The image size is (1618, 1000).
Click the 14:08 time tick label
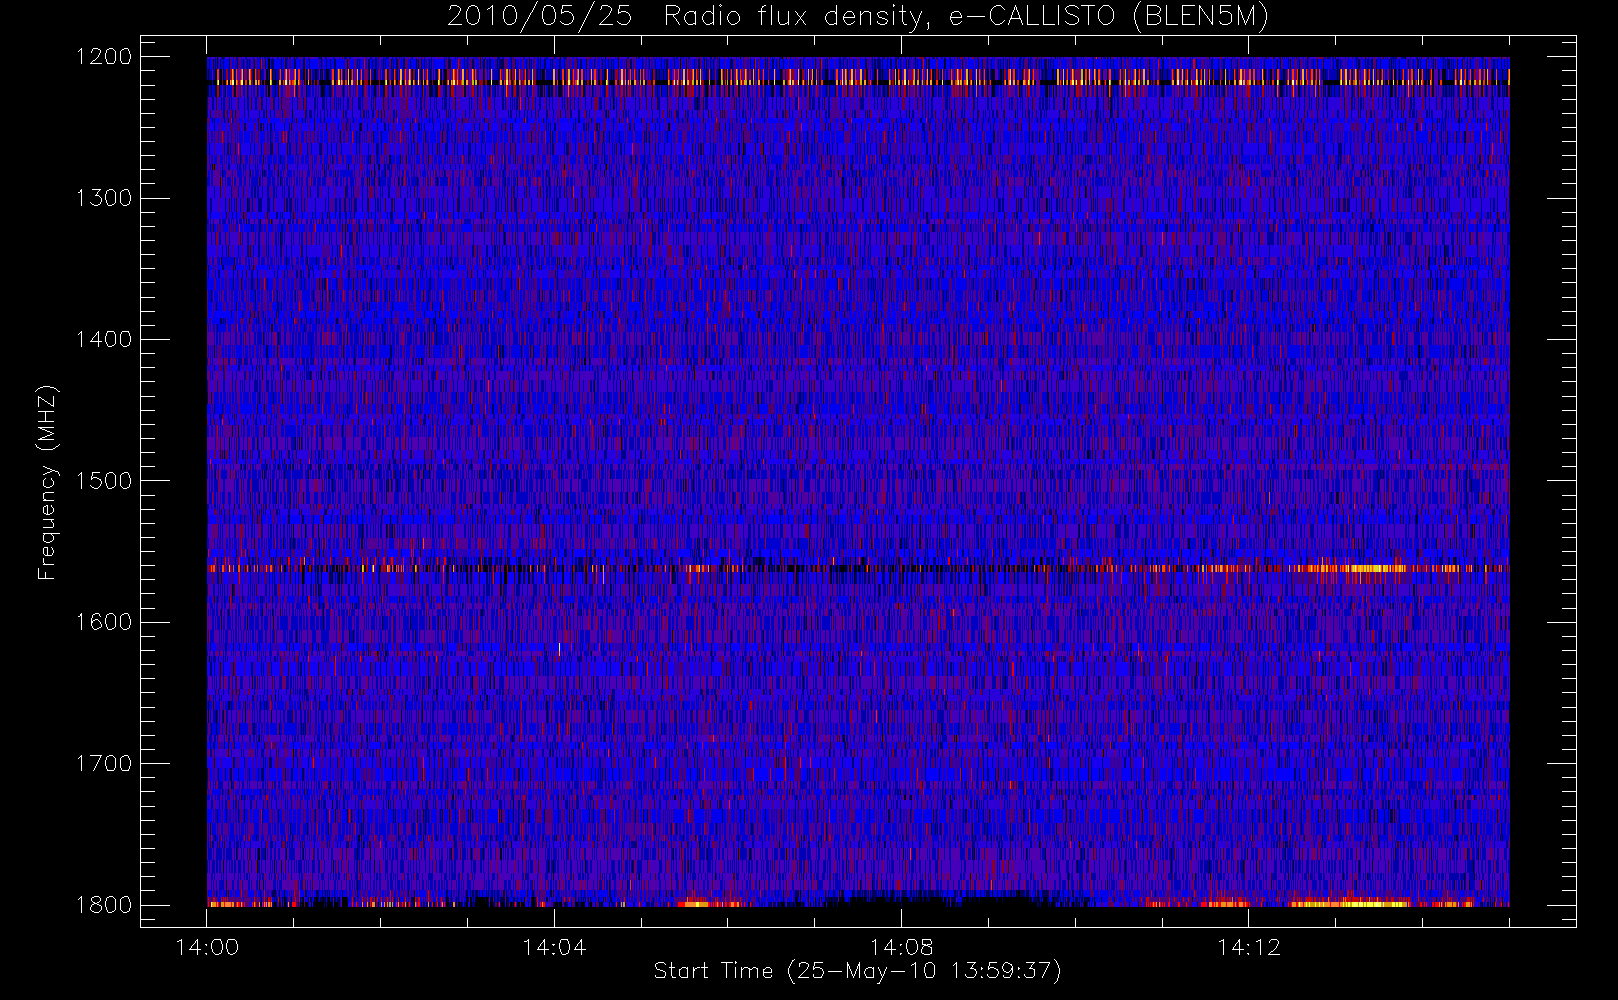(x=901, y=947)
